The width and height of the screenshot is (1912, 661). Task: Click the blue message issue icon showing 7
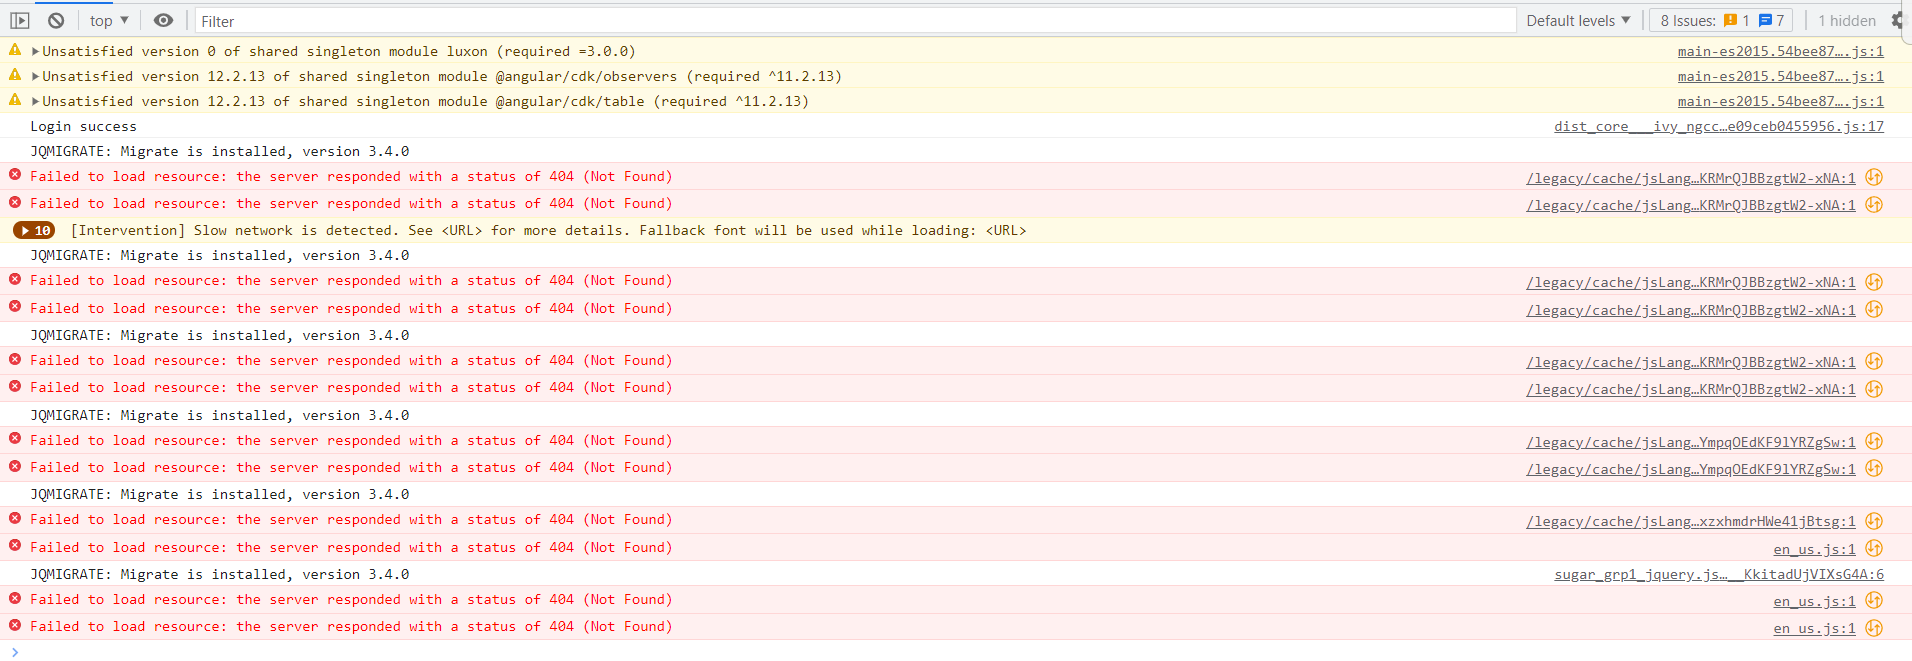(1765, 20)
